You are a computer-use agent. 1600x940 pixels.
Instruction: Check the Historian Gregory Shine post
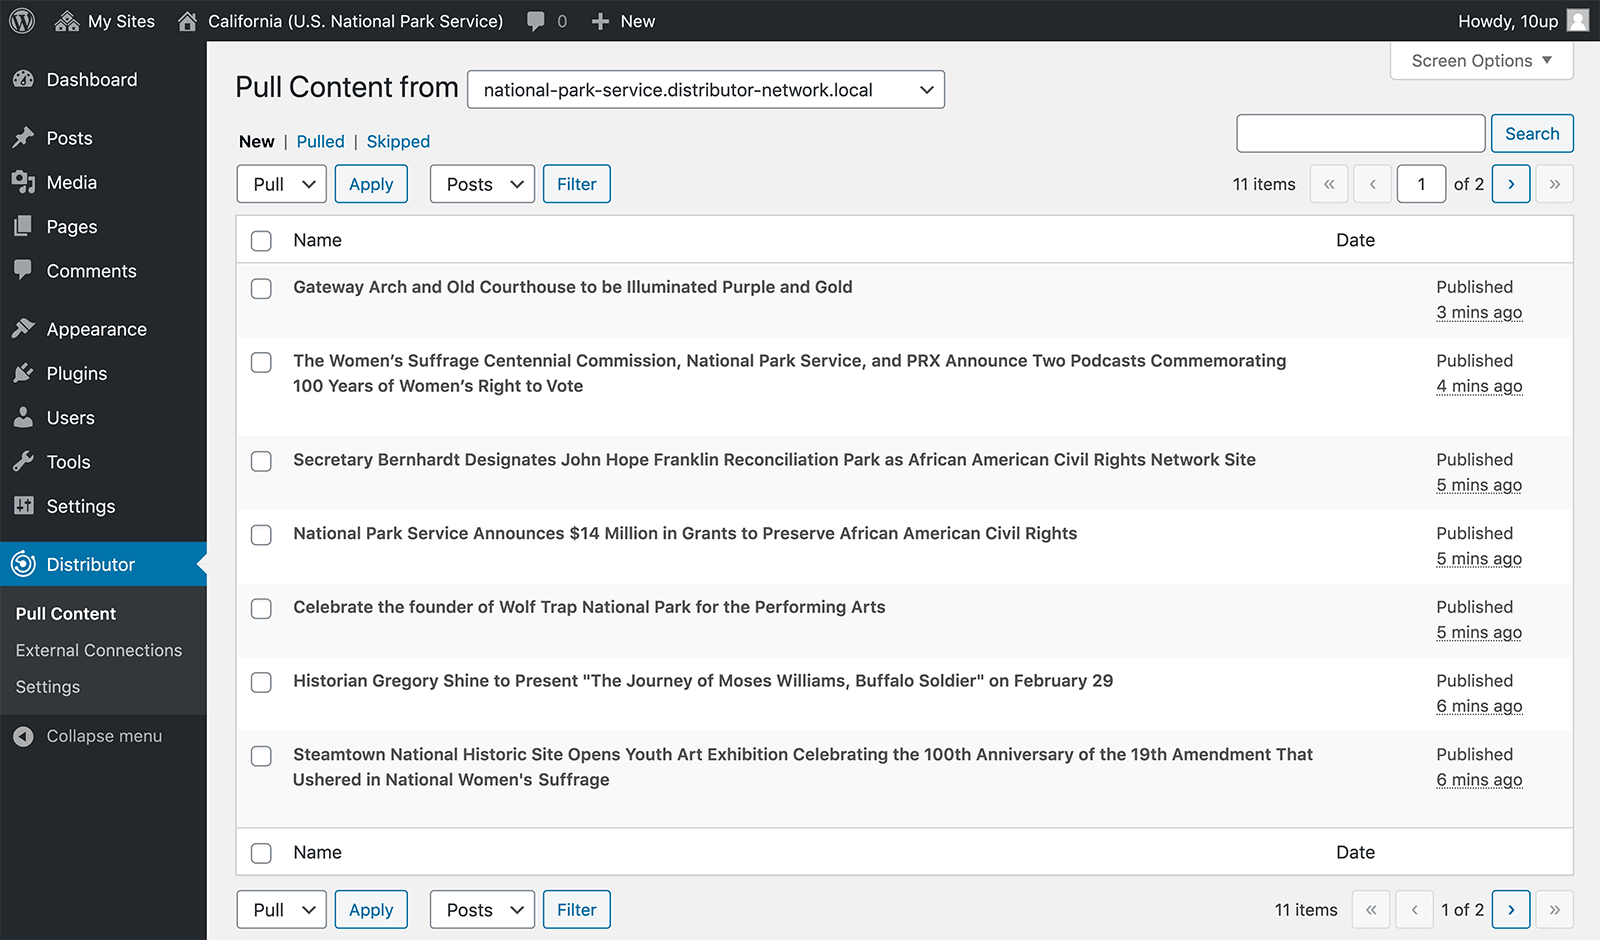[261, 682]
